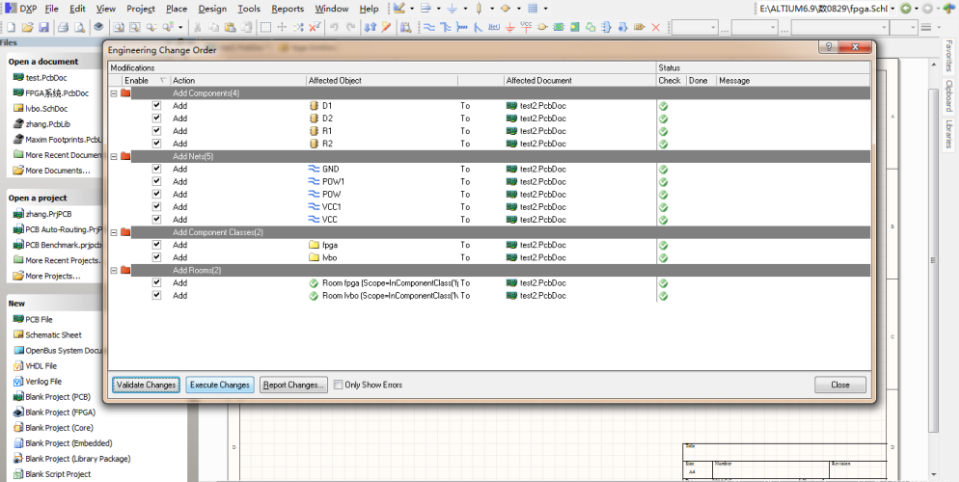
Task: Open the Project menu
Action: click(x=141, y=9)
